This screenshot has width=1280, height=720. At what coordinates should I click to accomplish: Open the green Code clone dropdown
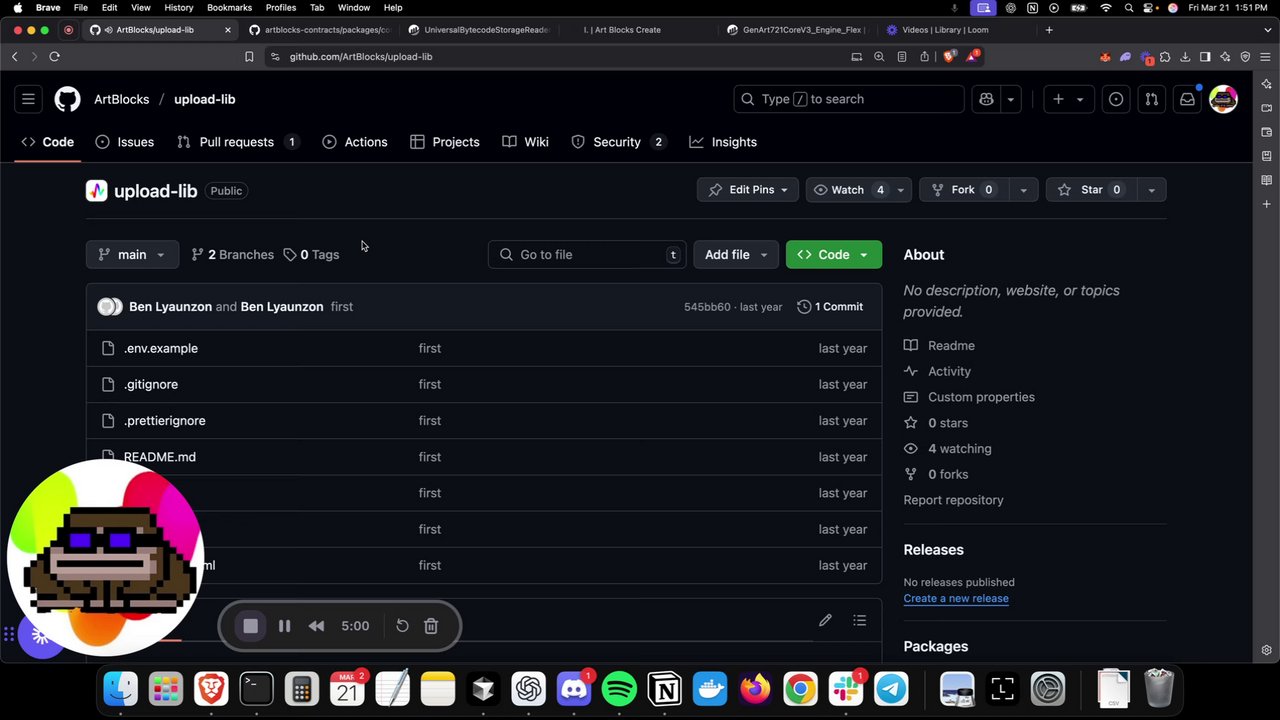[834, 255]
